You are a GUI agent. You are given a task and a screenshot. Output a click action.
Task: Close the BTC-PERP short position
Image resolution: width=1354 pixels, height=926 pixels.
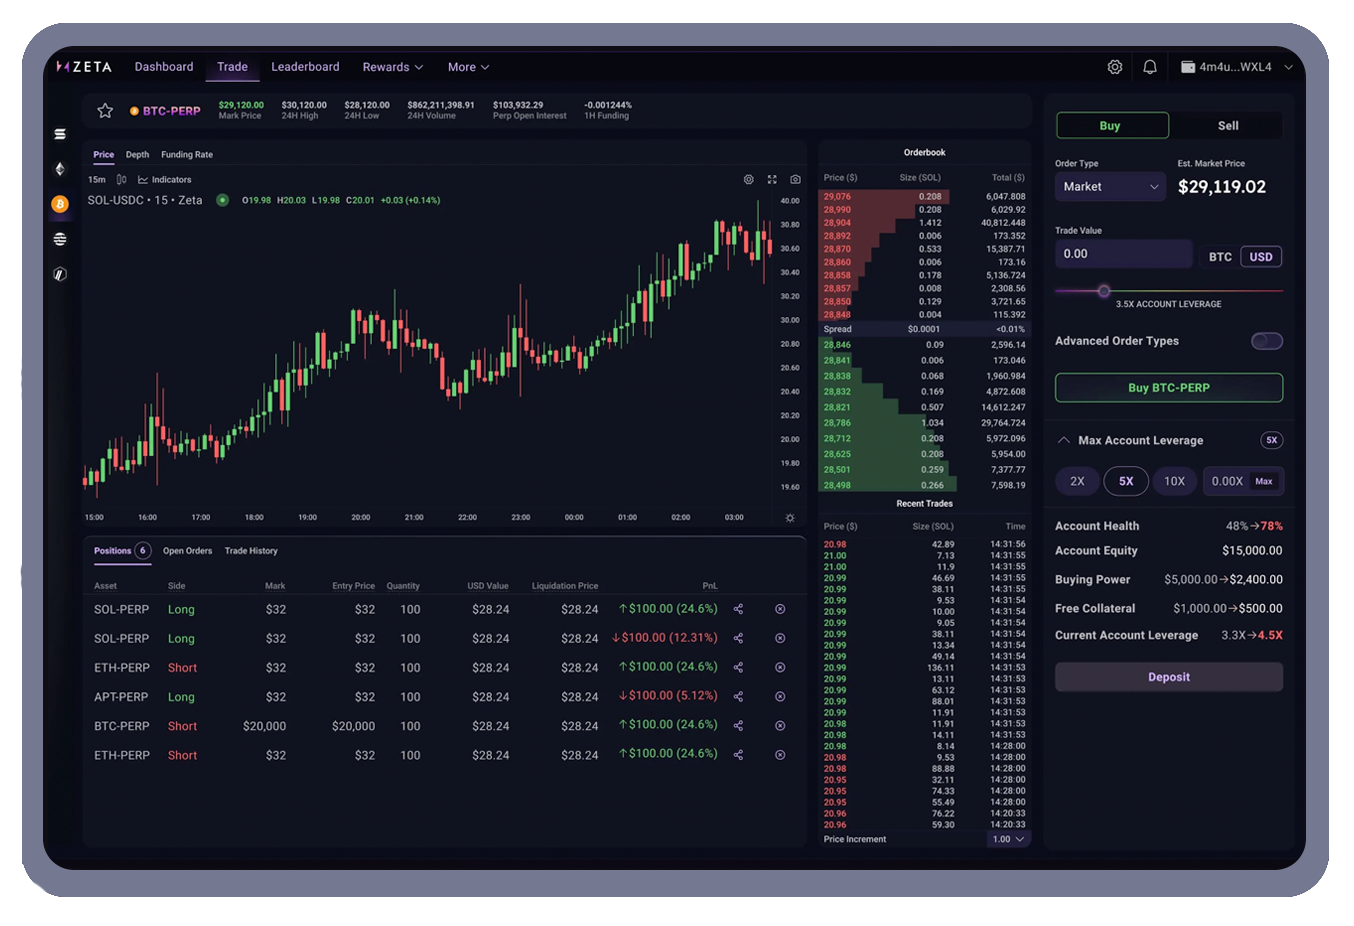point(780,726)
